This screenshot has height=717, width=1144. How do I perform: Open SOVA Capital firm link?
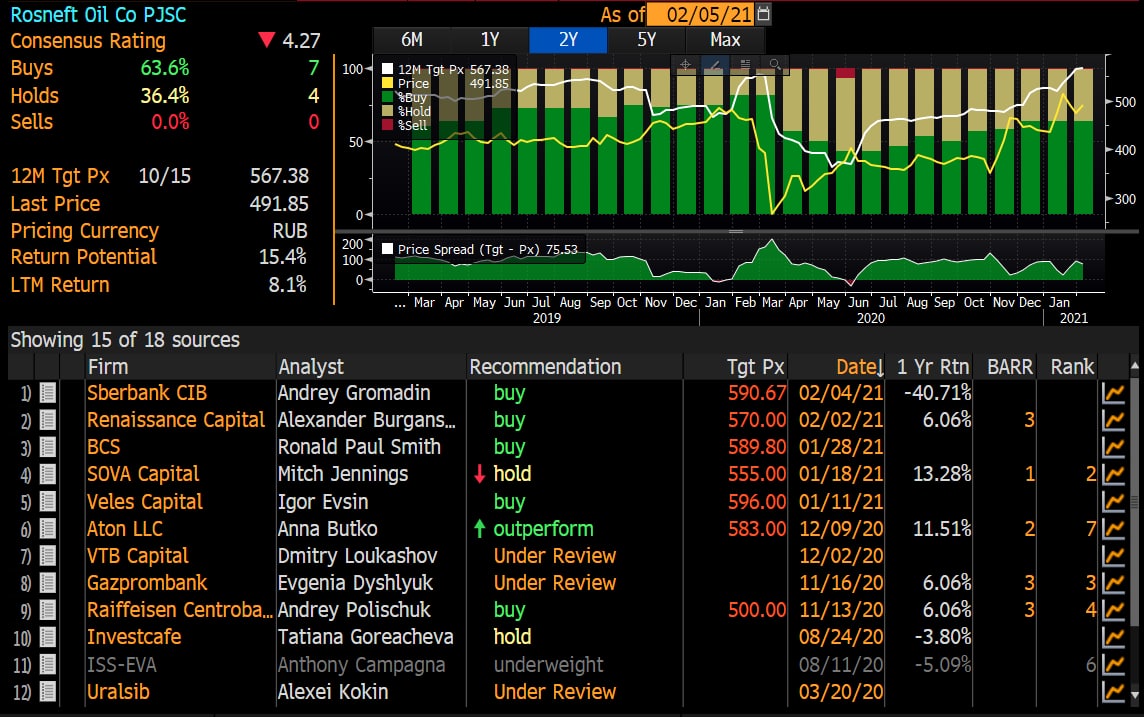142,474
